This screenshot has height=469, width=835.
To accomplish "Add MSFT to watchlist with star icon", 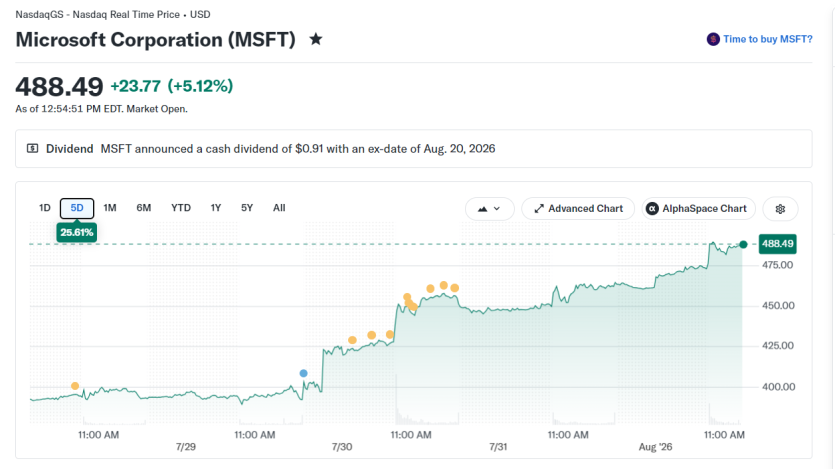I will (316, 39).
